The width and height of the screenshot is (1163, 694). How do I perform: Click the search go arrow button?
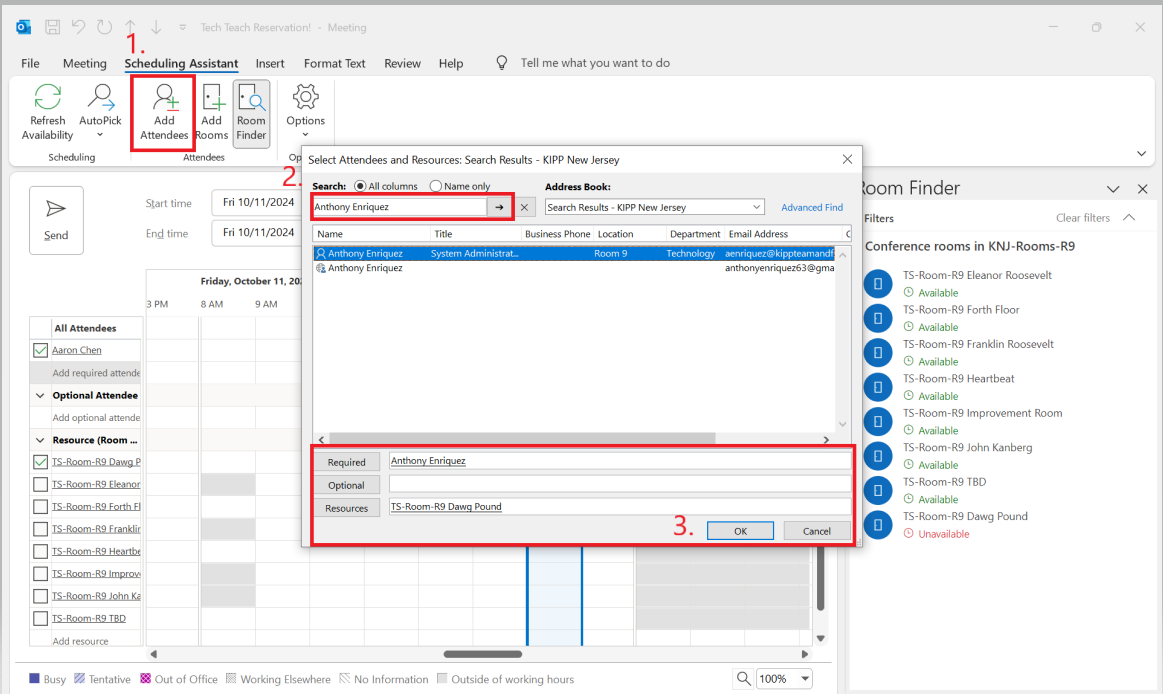pos(500,207)
